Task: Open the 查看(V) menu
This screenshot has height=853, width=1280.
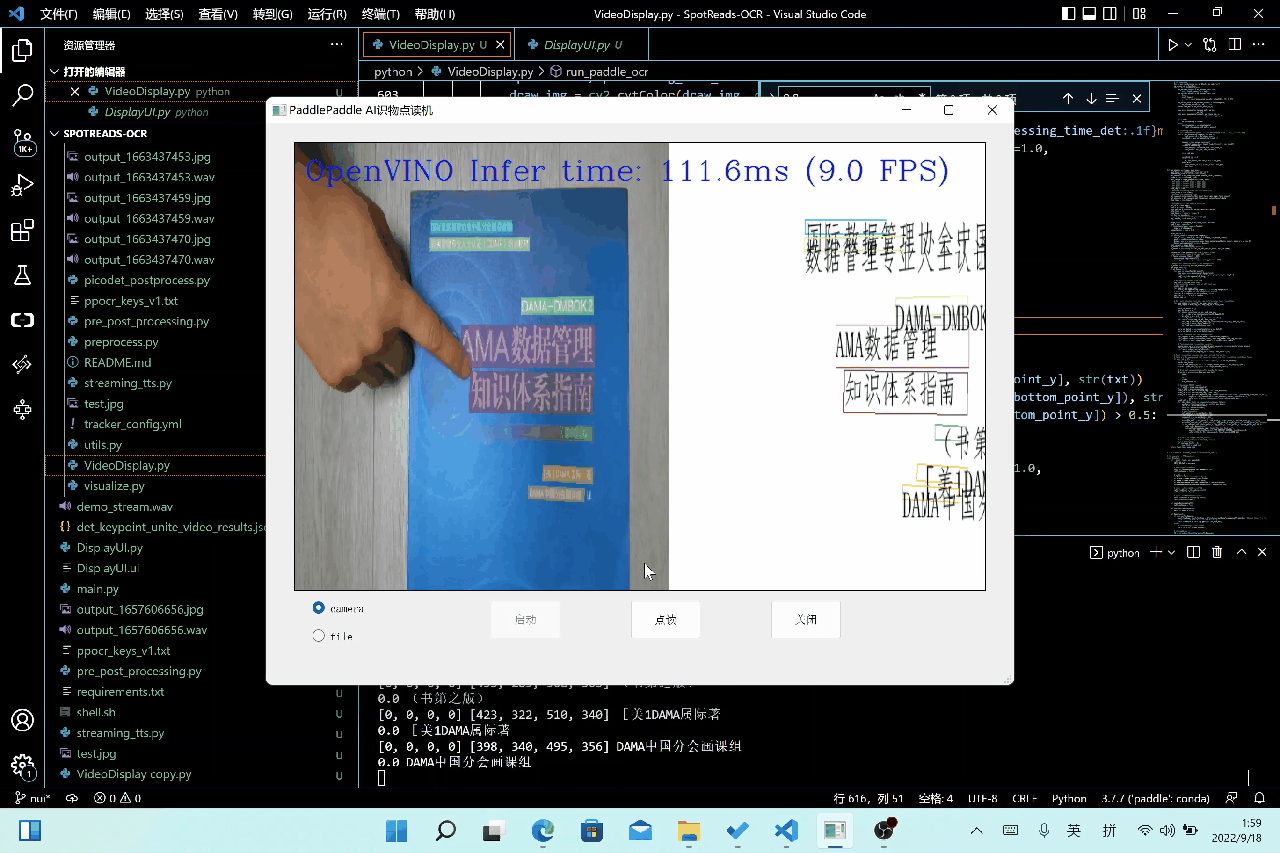Action: click(218, 14)
